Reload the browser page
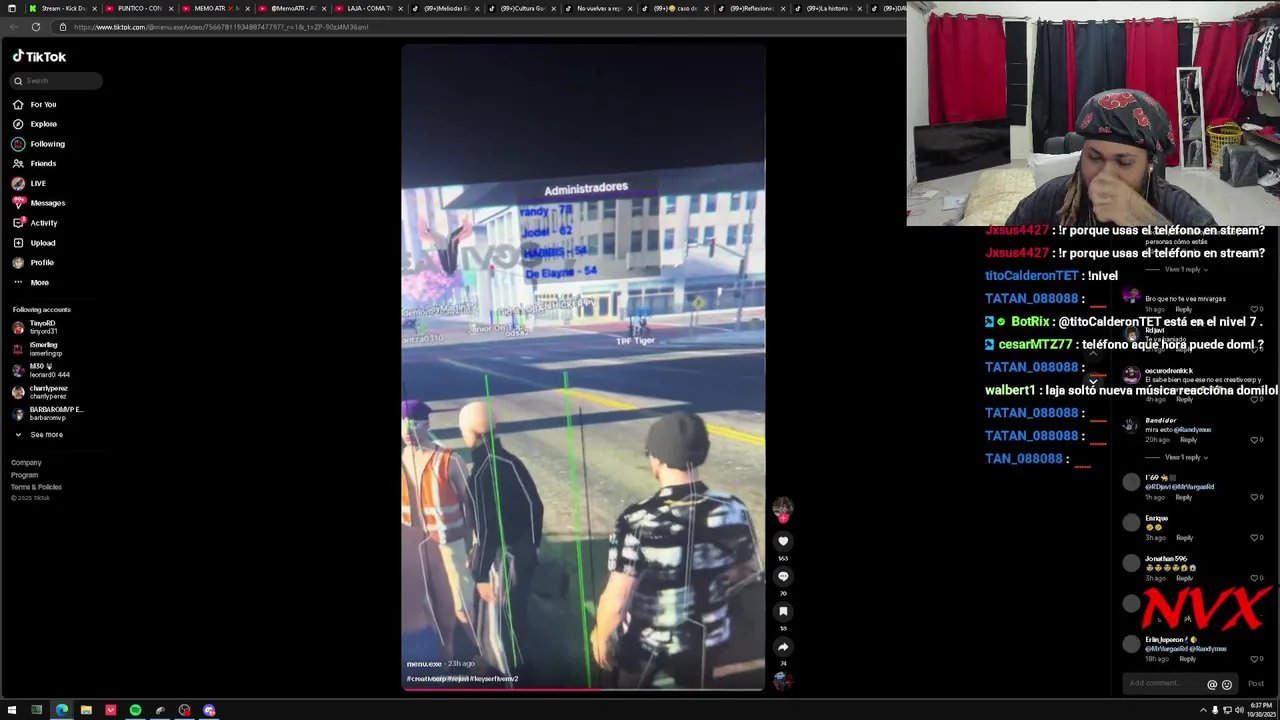 pos(36,27)
